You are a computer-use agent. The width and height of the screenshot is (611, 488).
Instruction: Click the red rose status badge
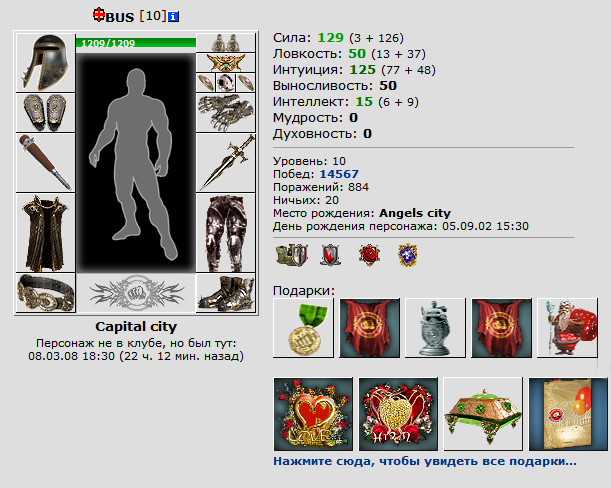pos(369,255)
